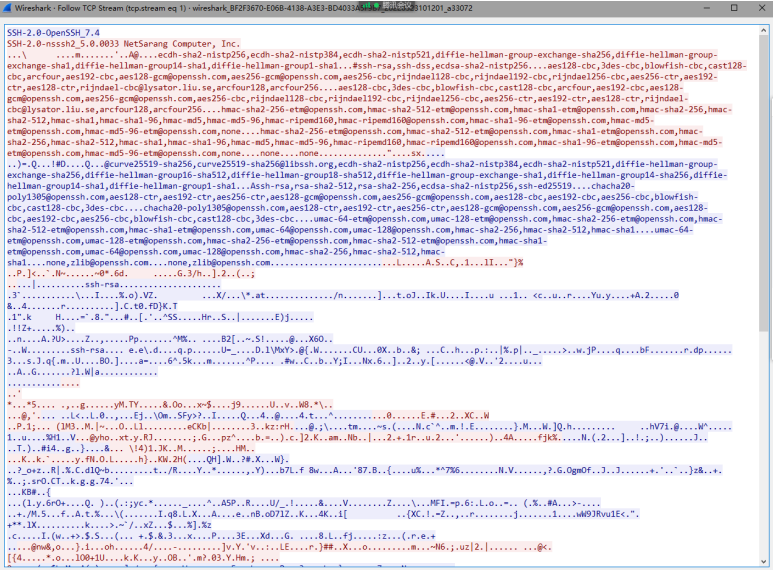
Task: Minimize the Follow TCP Stream window
Action: 706,8
